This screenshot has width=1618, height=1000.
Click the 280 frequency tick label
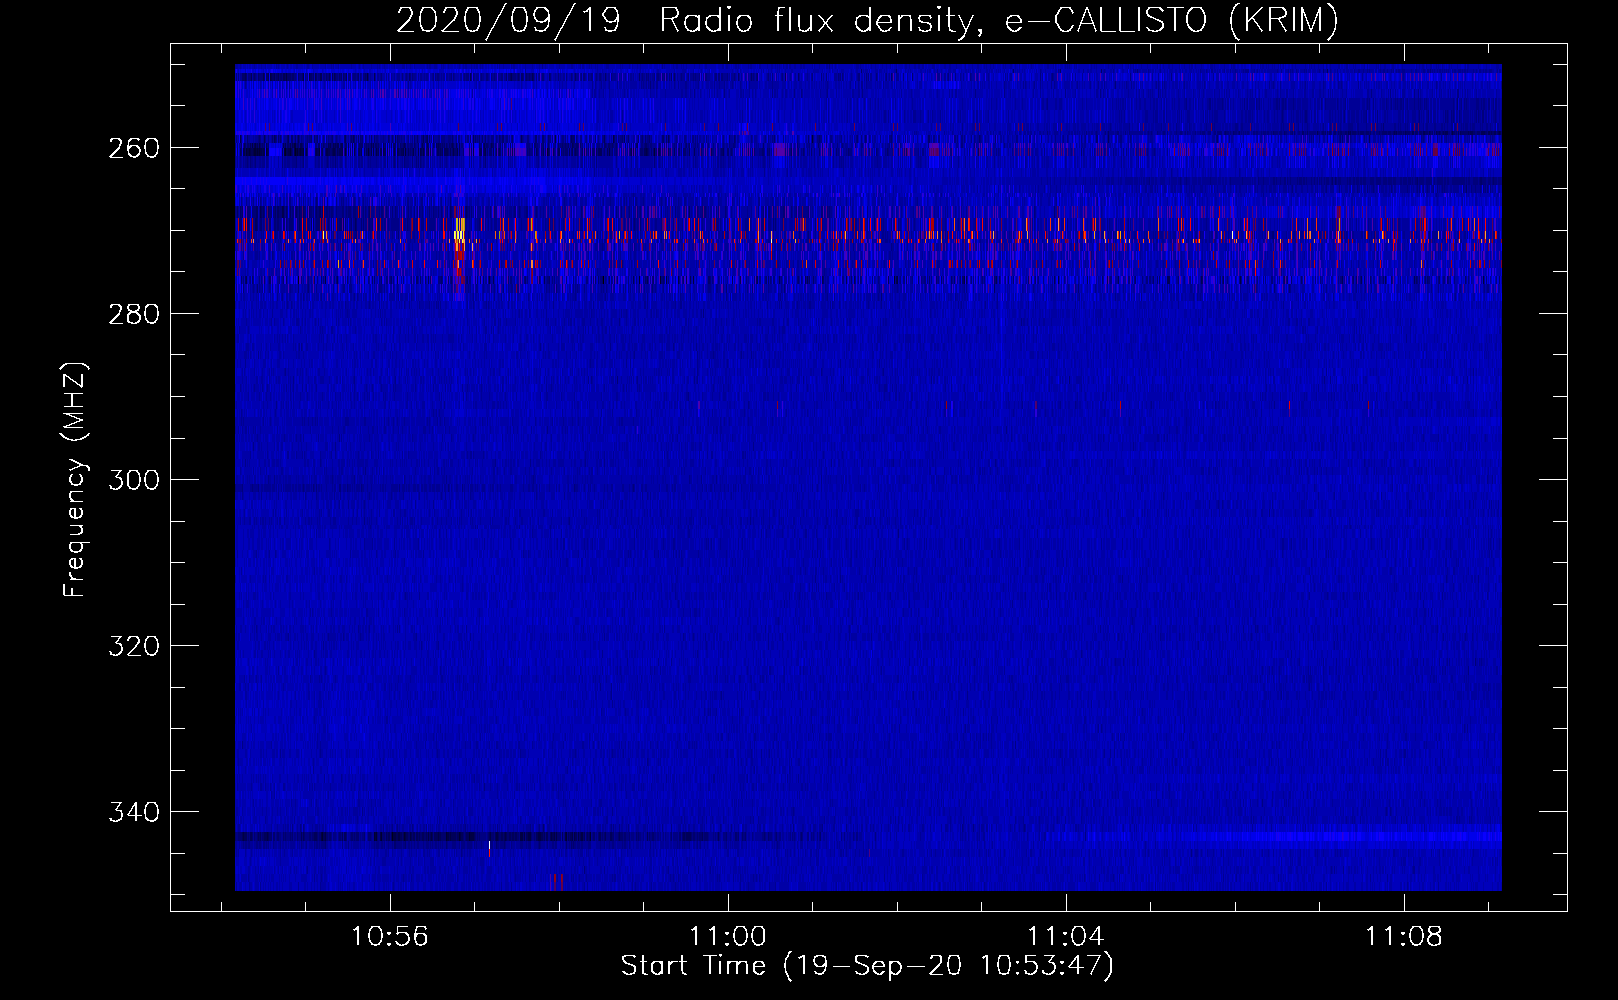[134, 314]
